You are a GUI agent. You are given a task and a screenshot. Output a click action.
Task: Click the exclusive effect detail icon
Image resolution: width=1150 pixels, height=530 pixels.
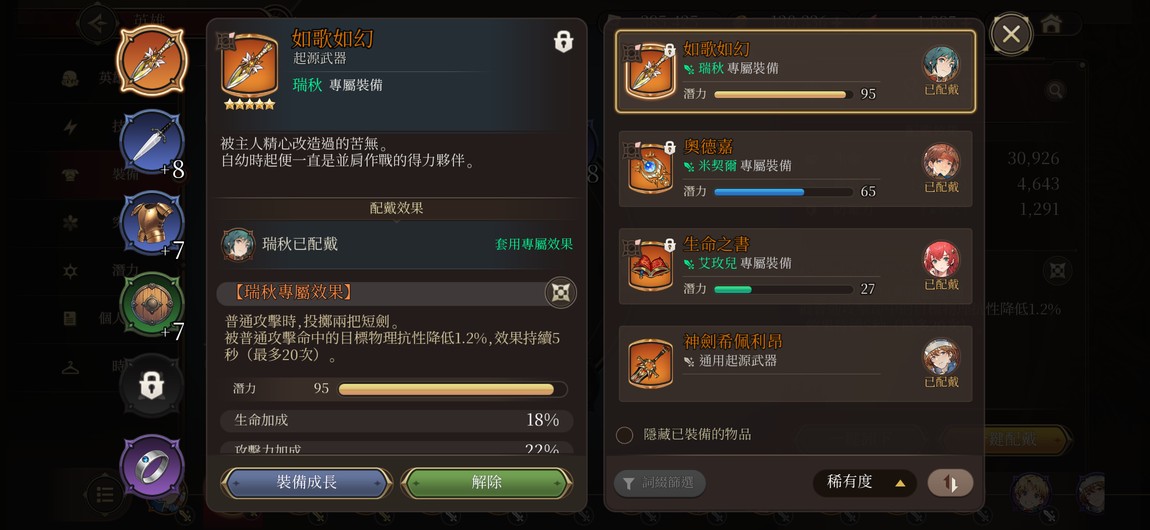click(560, 292)
